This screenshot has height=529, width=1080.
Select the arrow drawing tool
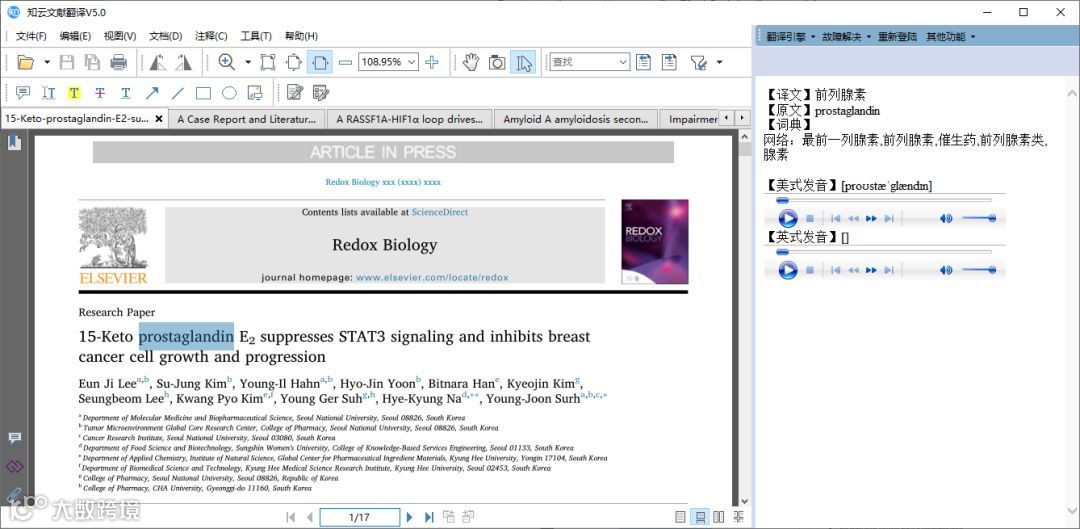(x=152, y=92)
